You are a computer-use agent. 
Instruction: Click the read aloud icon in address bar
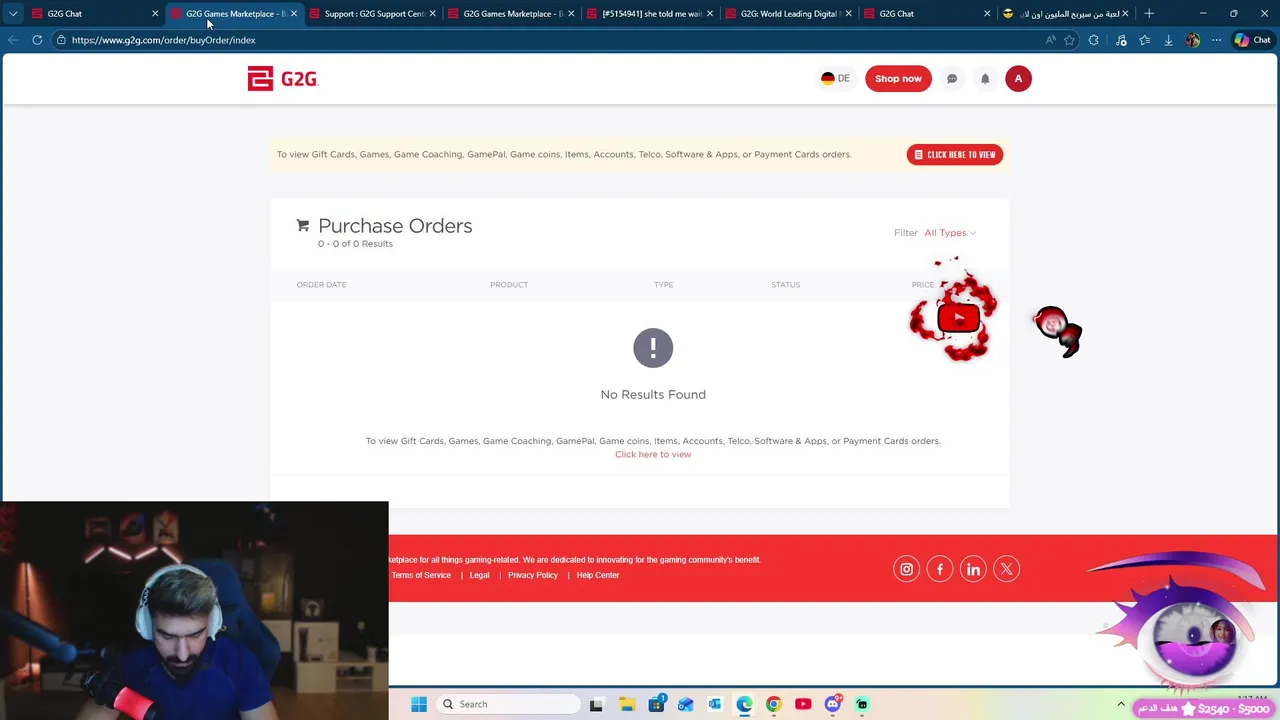click(1050, 40)
